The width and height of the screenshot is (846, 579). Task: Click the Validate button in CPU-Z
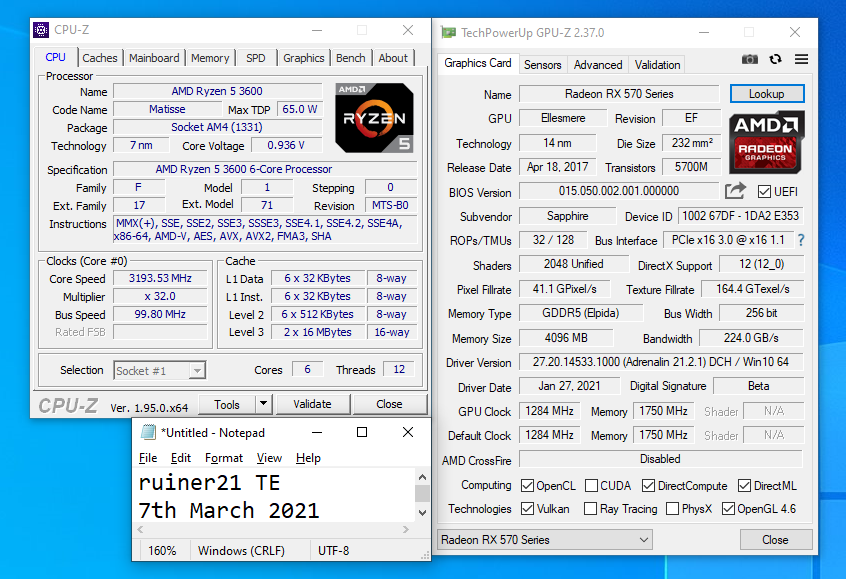coord(312,404)
